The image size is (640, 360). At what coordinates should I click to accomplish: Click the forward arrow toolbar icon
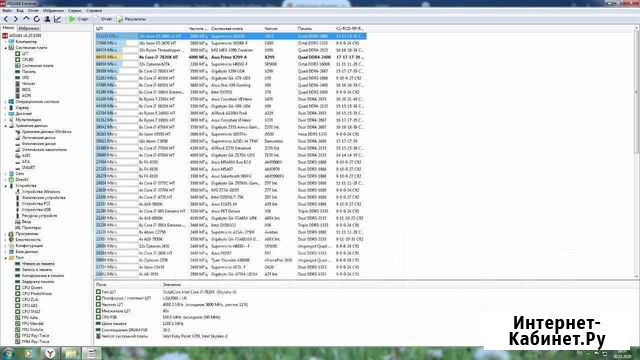16,19
